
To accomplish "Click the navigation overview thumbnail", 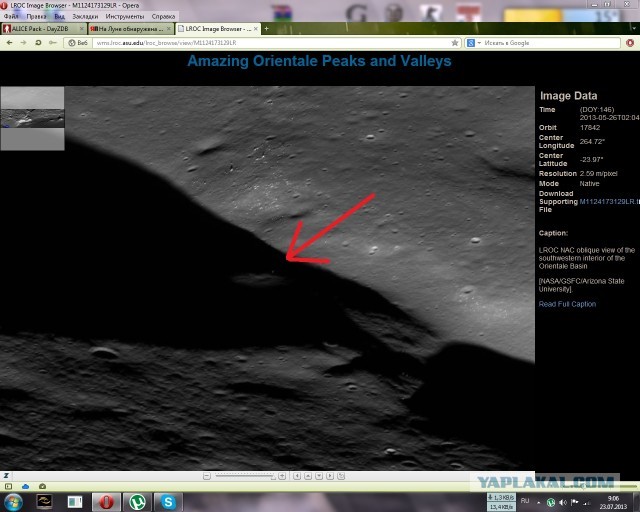I will point(32,118).
